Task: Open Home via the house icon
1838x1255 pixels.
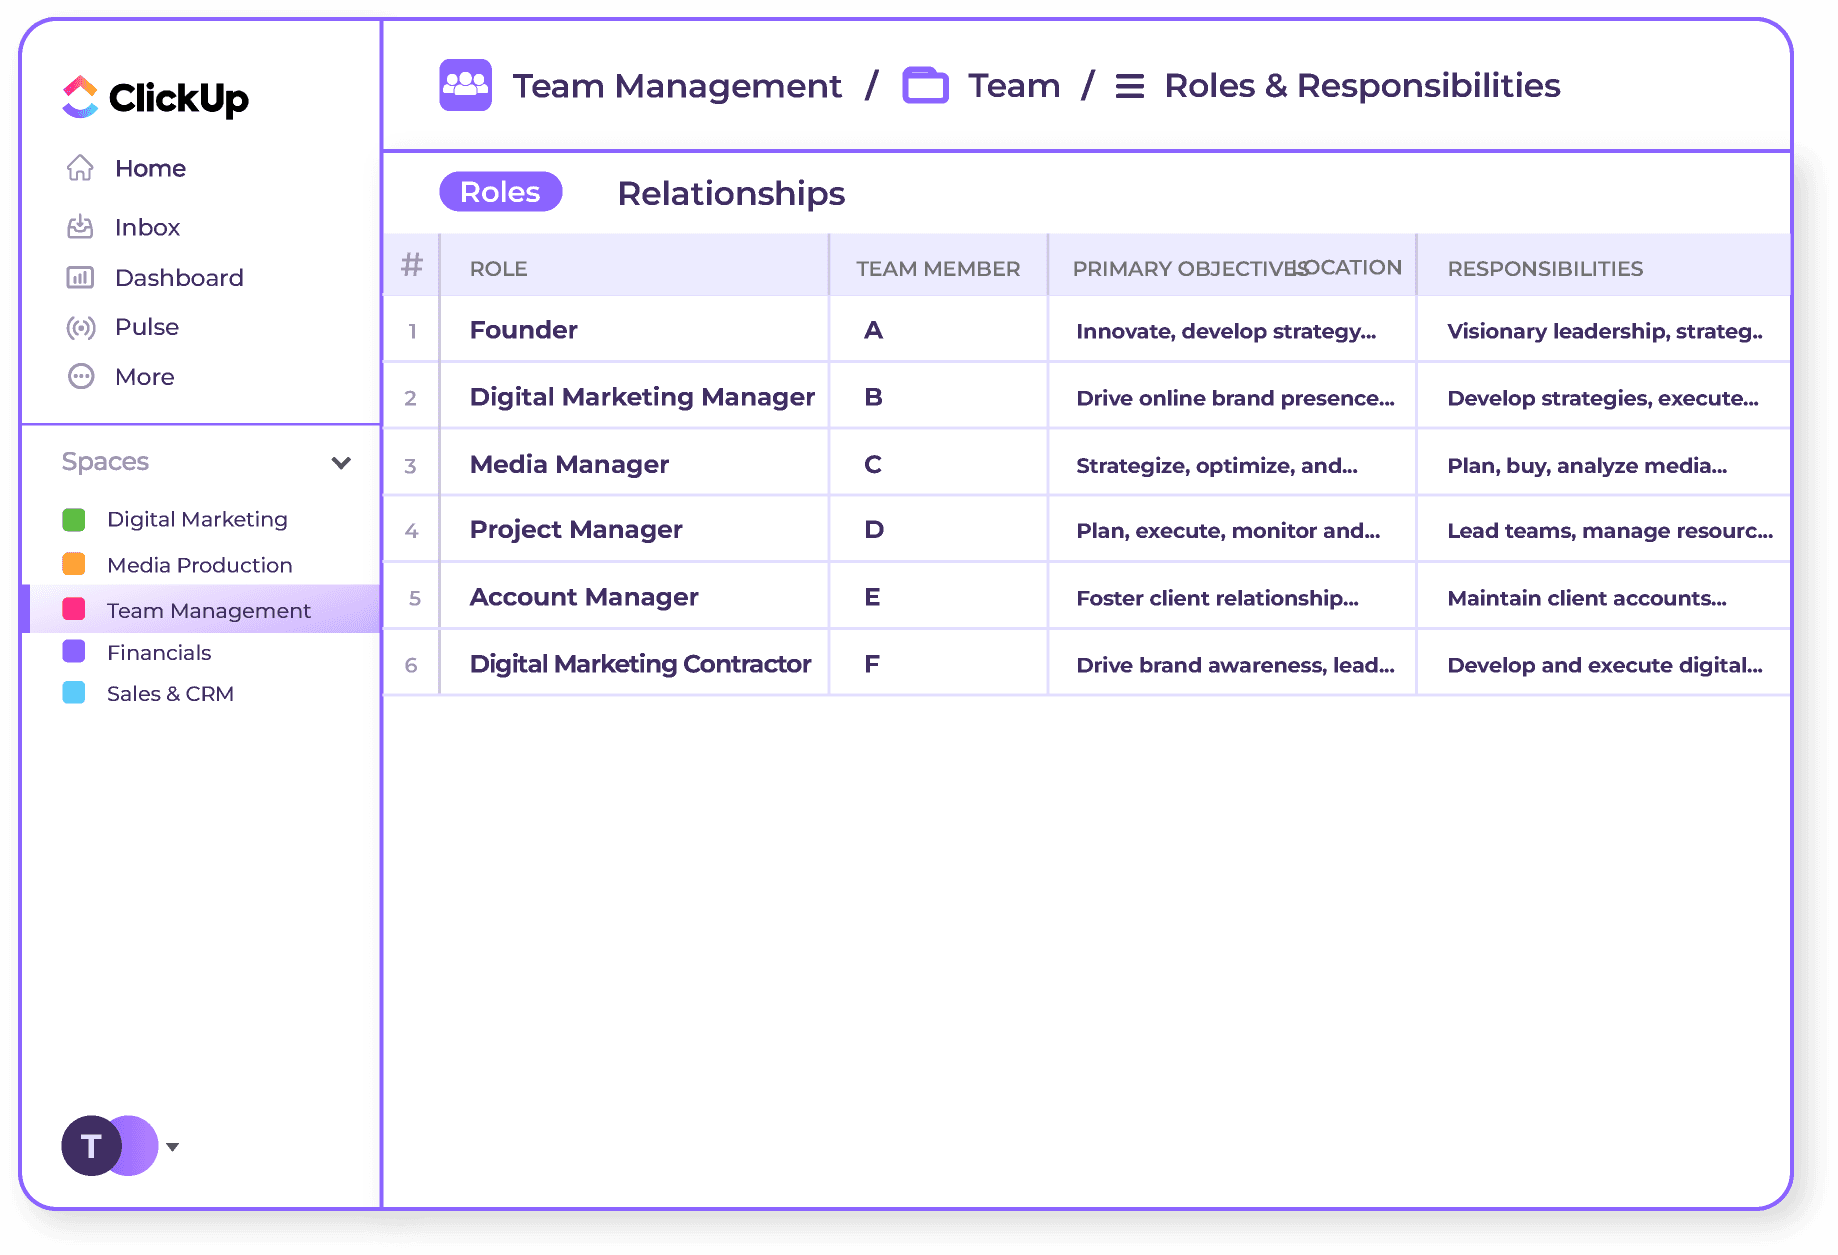Action: [x=80, y=168]
